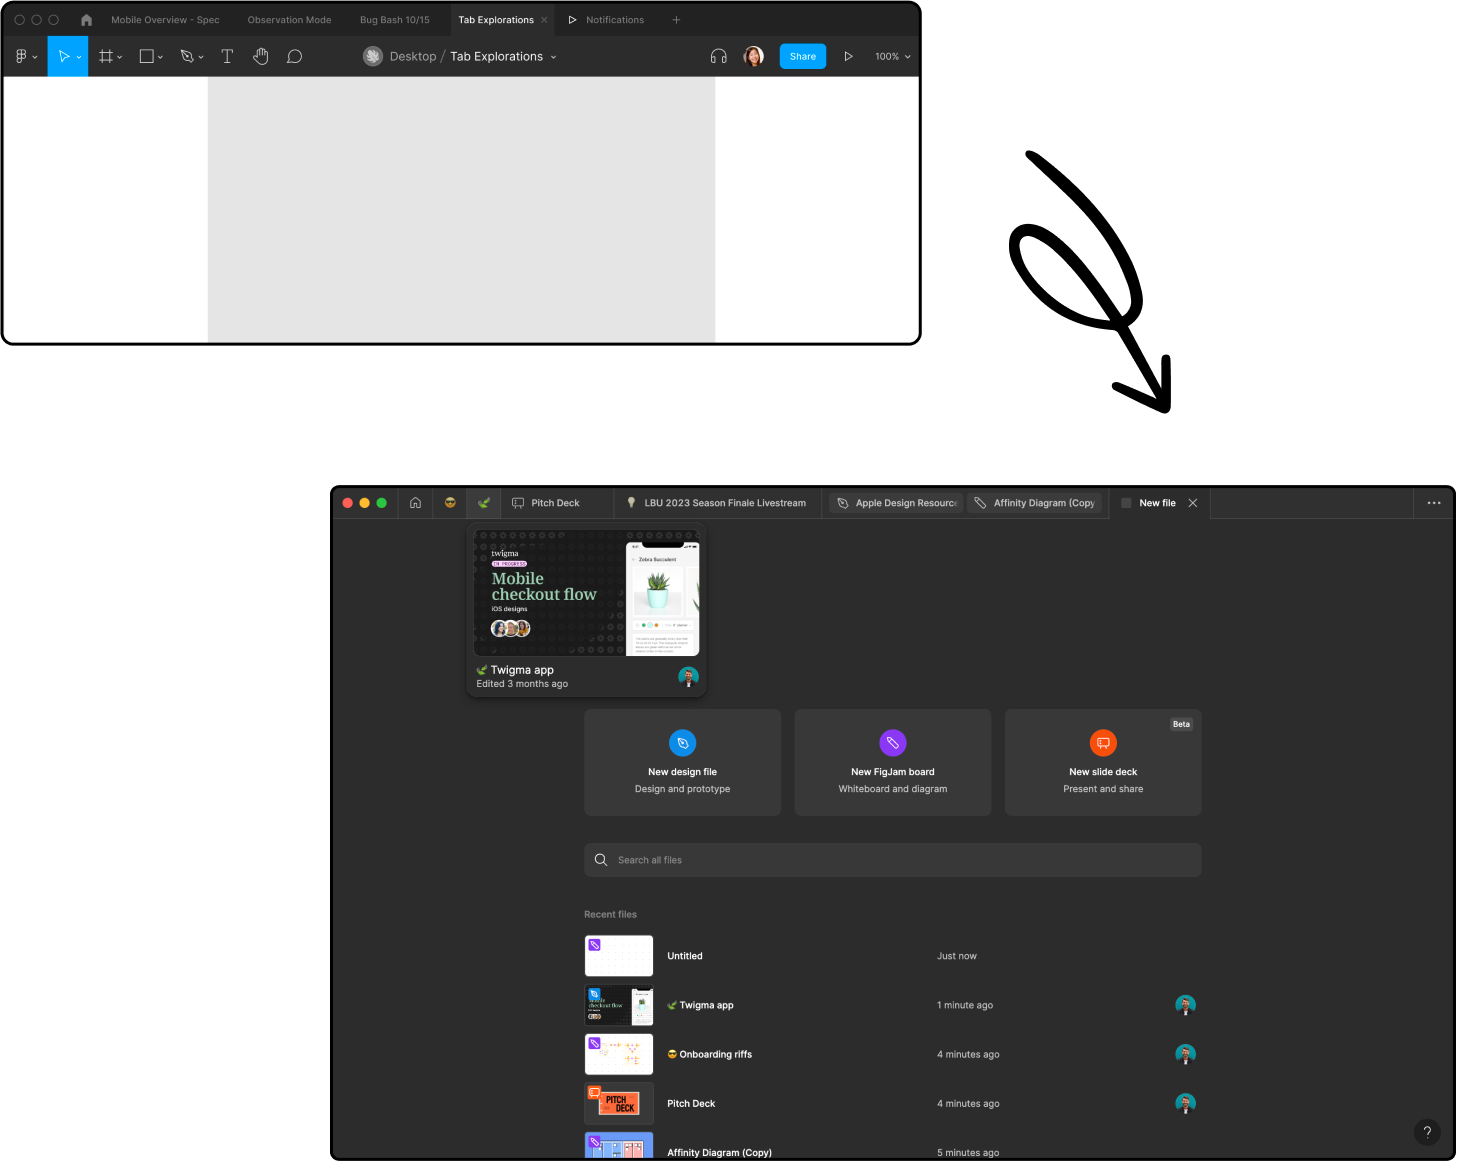
Task: Select the Hand tool
Action: coord(261,57)
